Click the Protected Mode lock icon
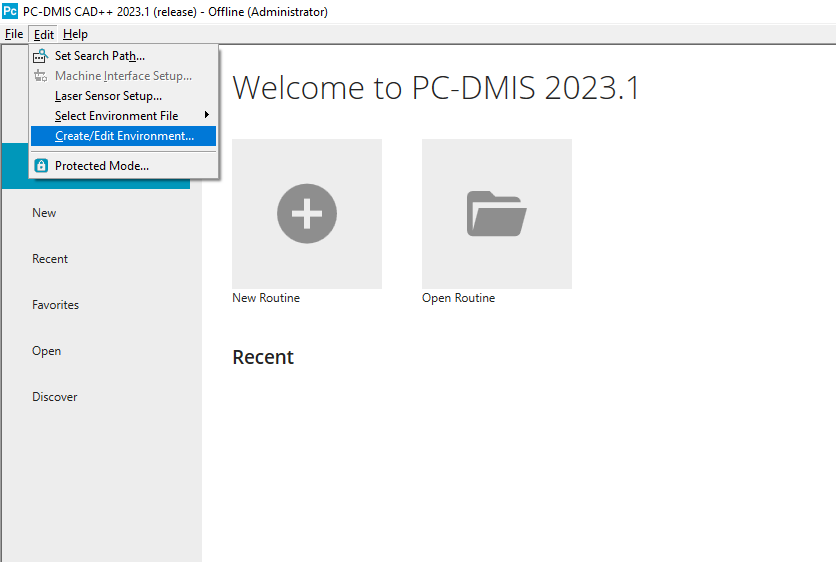 (41, 166)
